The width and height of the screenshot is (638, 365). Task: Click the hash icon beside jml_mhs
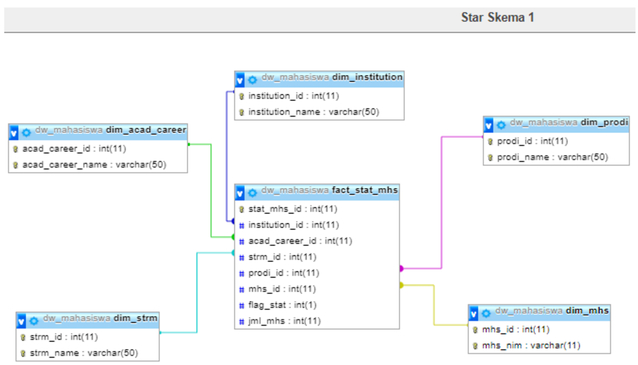pos(242,321)
